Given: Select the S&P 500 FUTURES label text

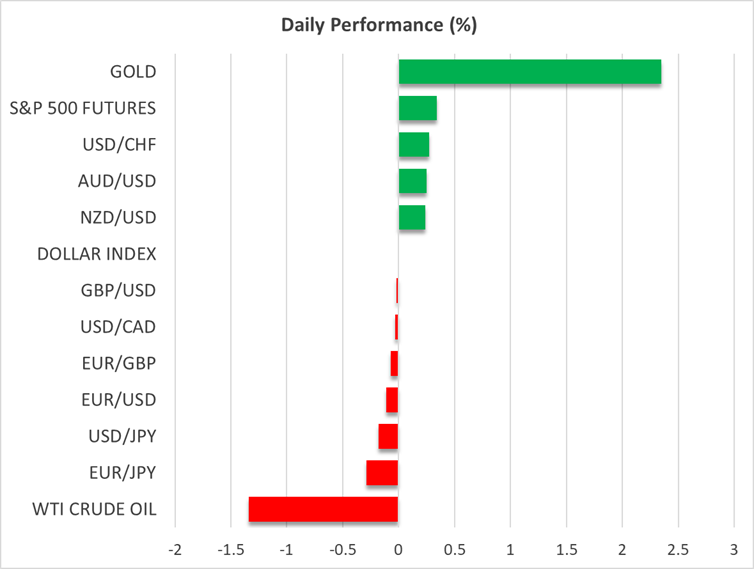Looking at the screenshot, I should (x=95, y=108).
